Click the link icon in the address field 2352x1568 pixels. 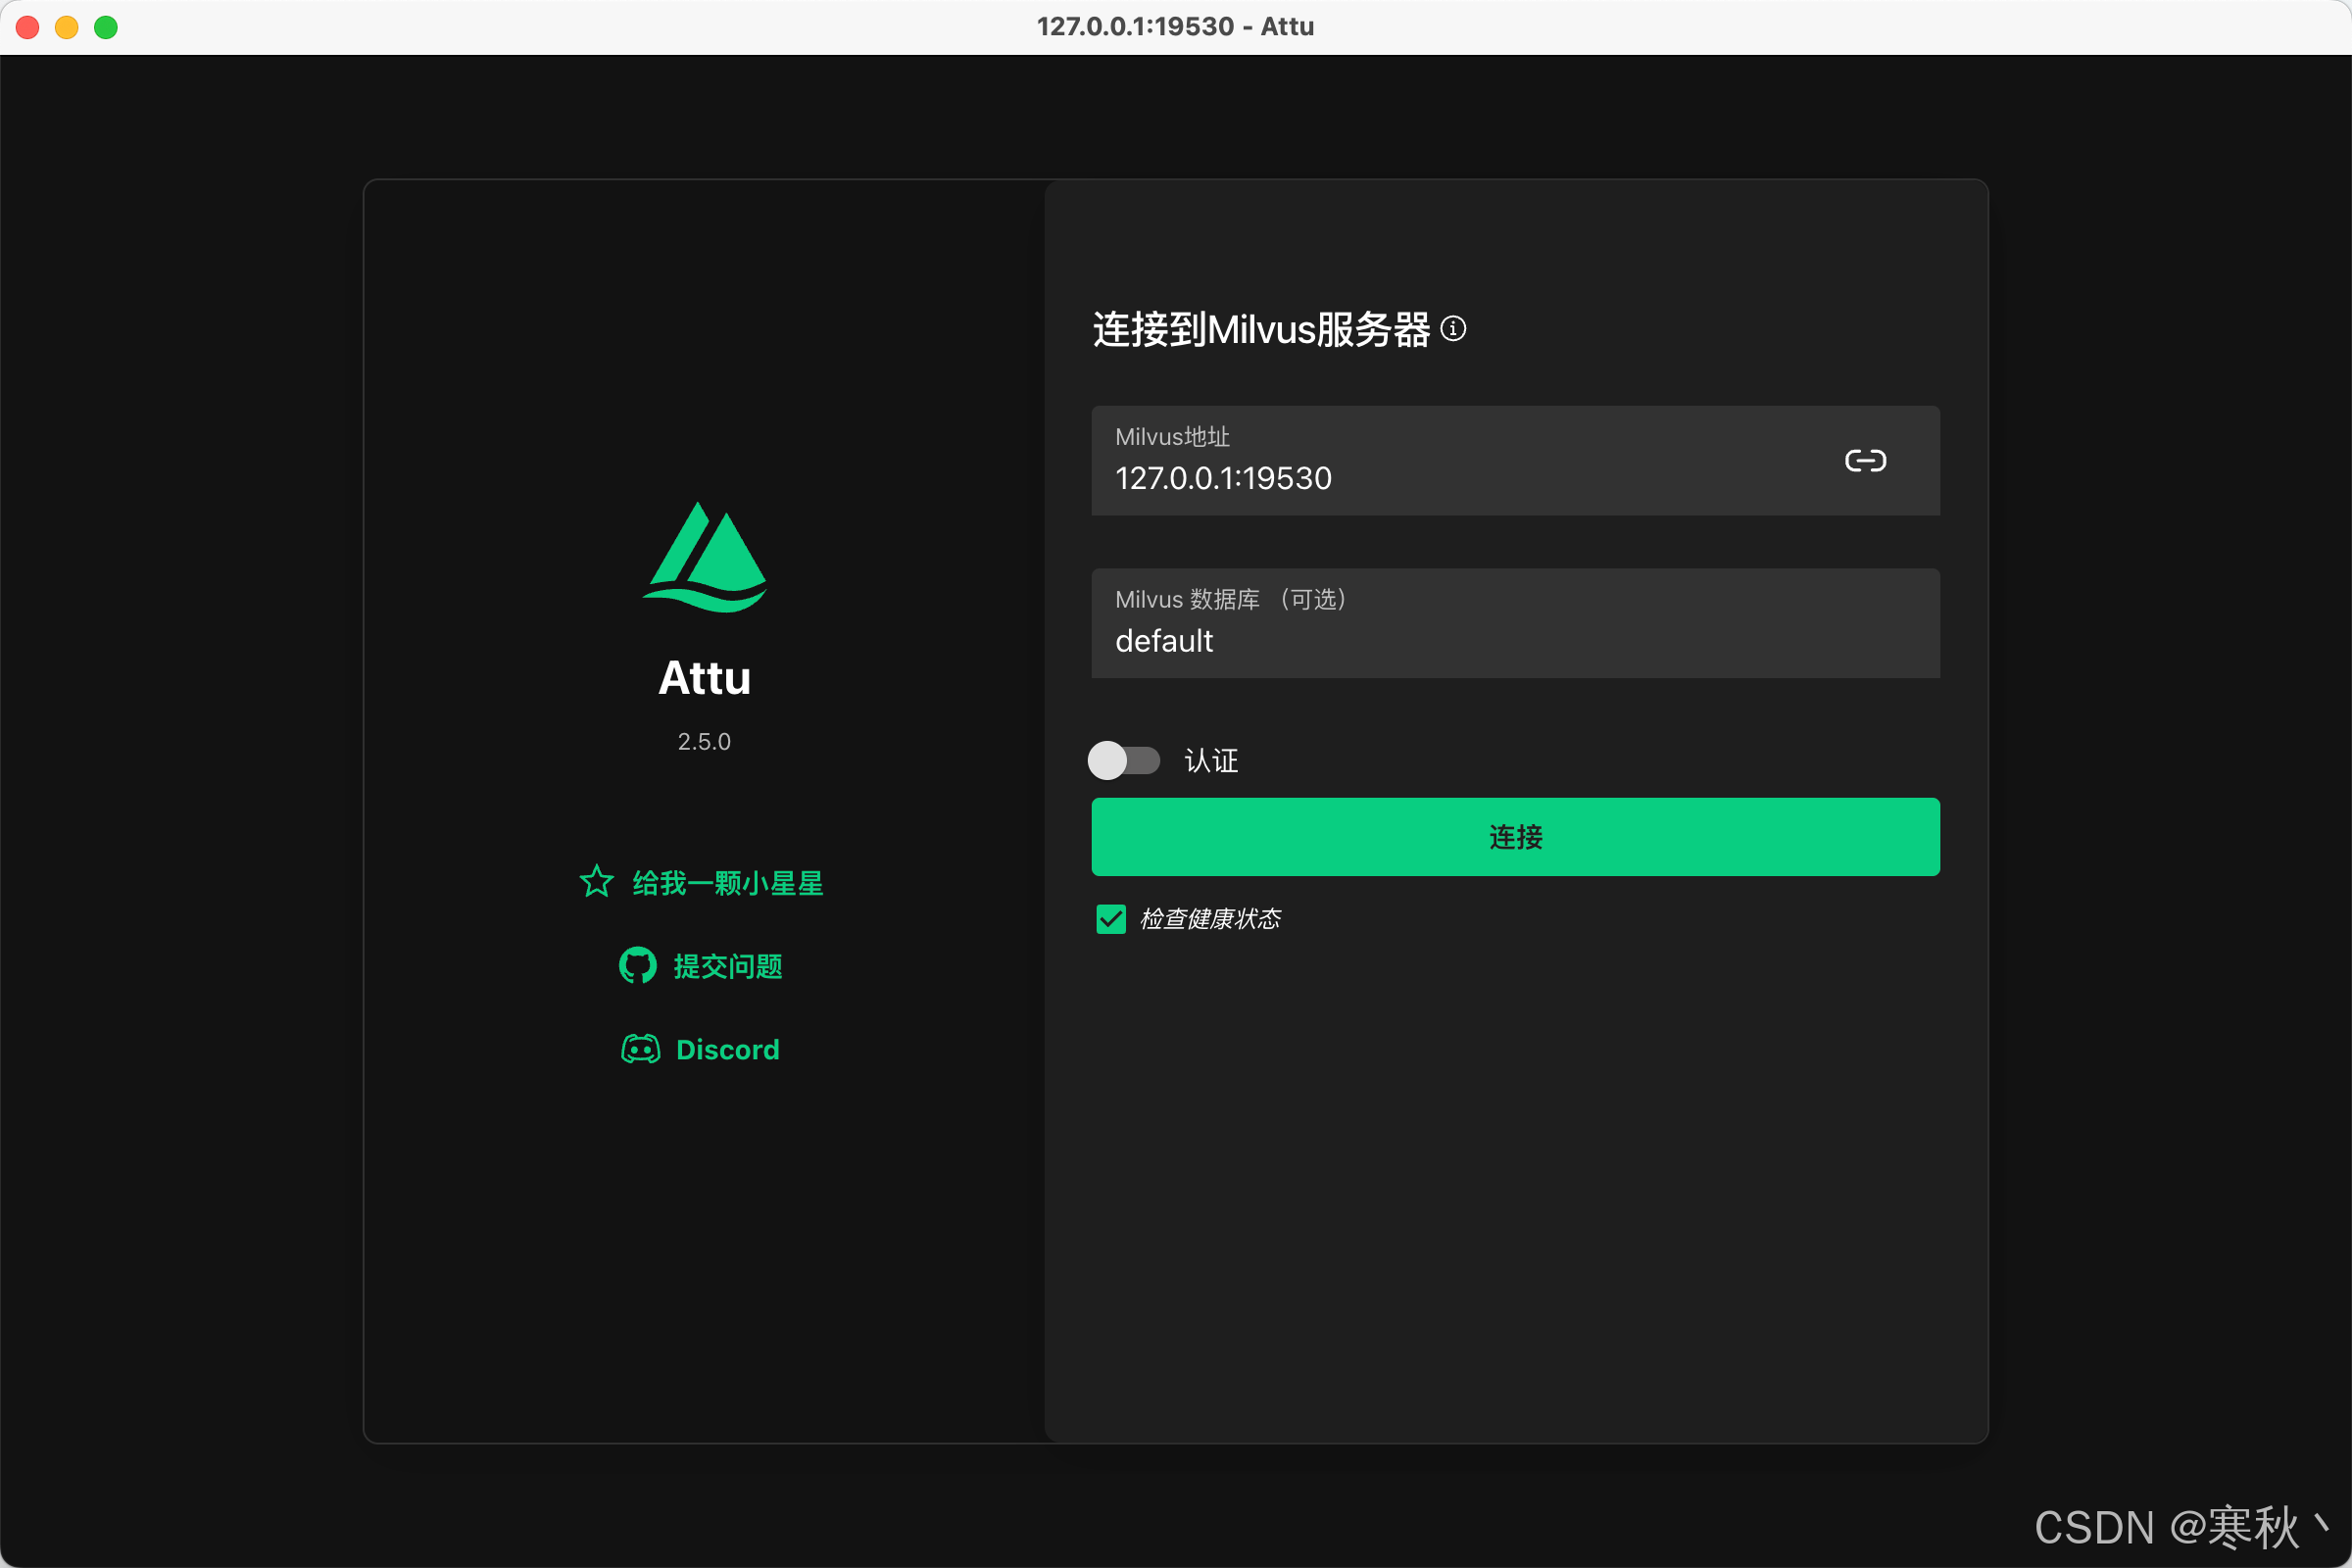pyautogui.click(x=1865, y=461)
